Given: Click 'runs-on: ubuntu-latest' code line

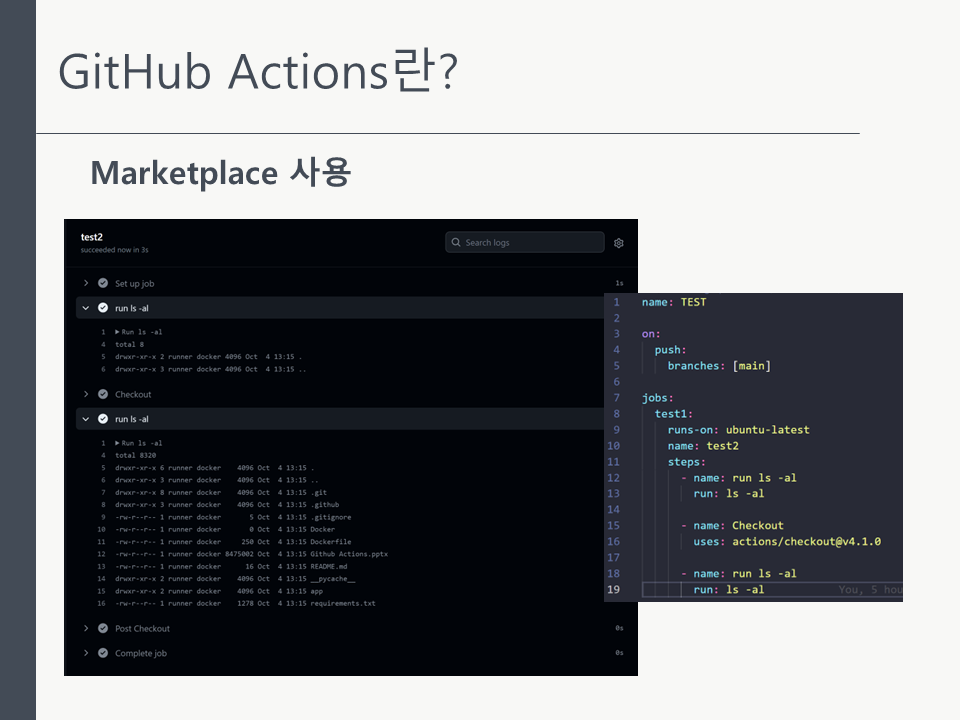Looking at the screenshot, I should pos(738,430).
